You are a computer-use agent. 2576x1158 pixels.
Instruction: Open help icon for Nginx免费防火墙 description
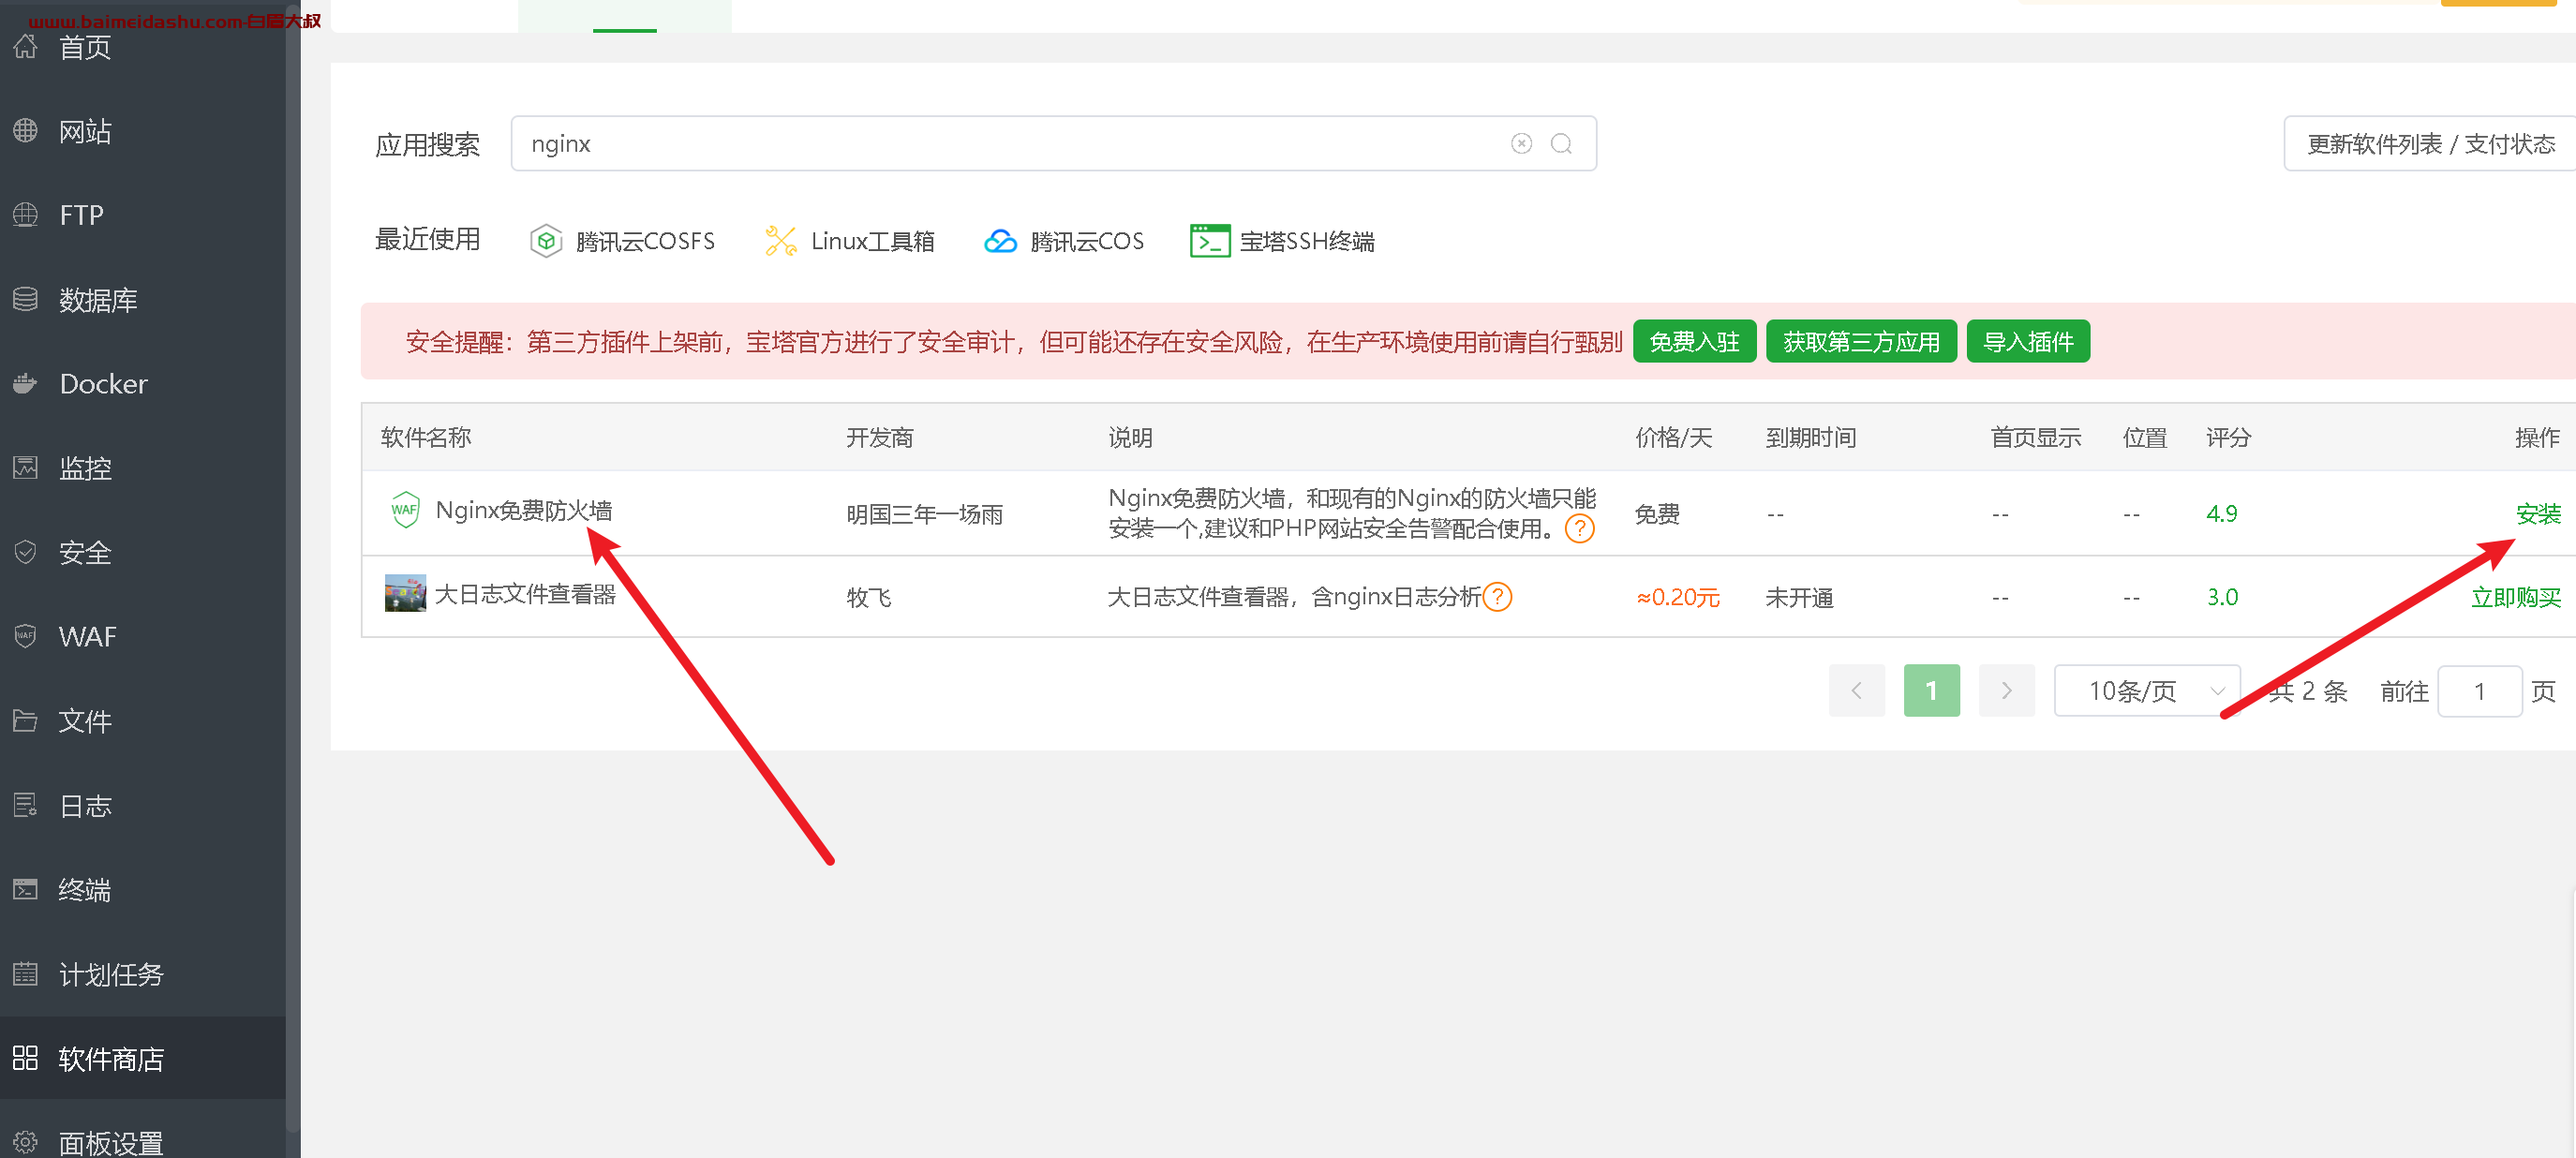pyautogui.click(x=1579, y=528)
